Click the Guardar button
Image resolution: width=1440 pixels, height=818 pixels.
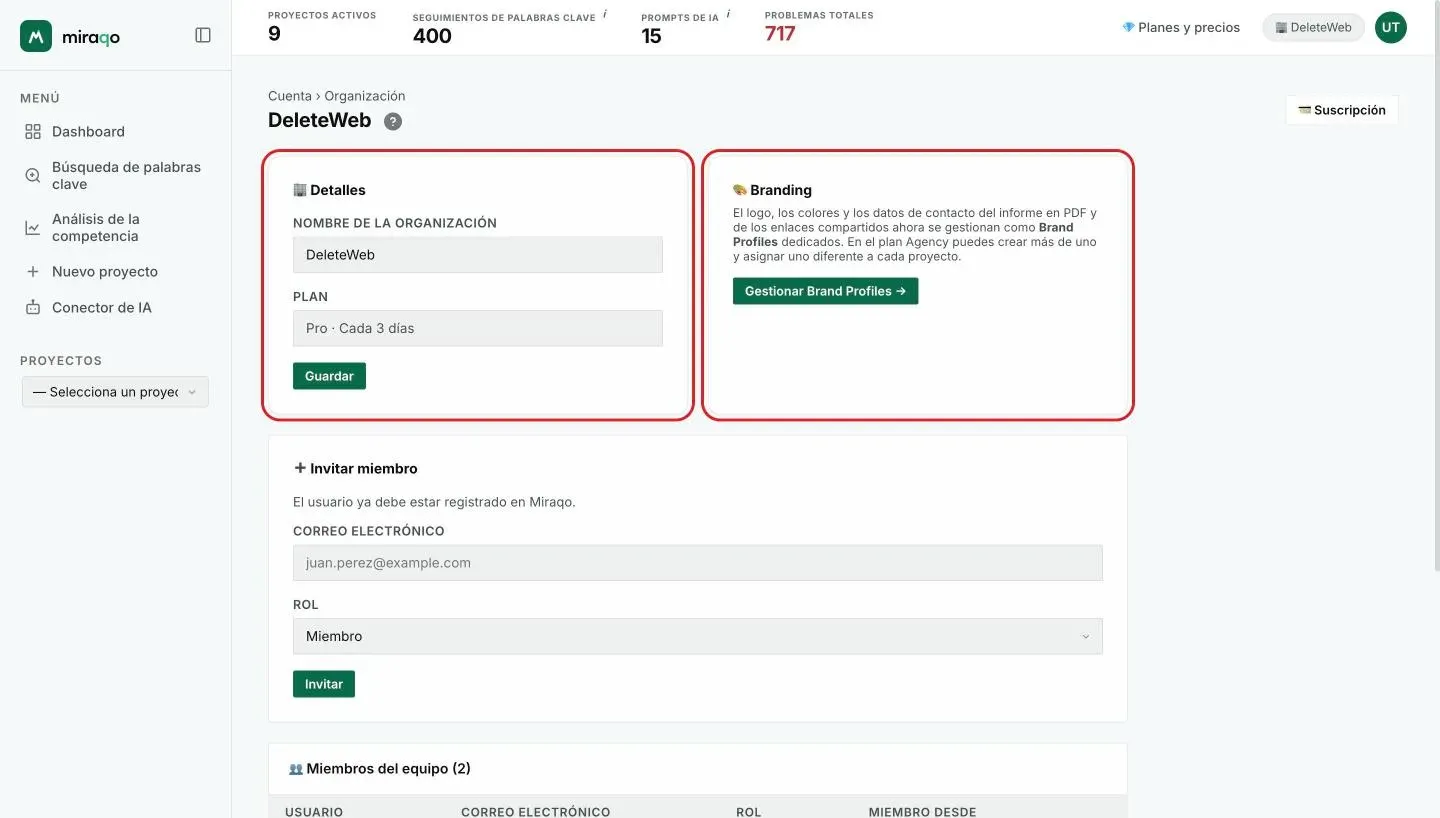click(x=329, y=376)
